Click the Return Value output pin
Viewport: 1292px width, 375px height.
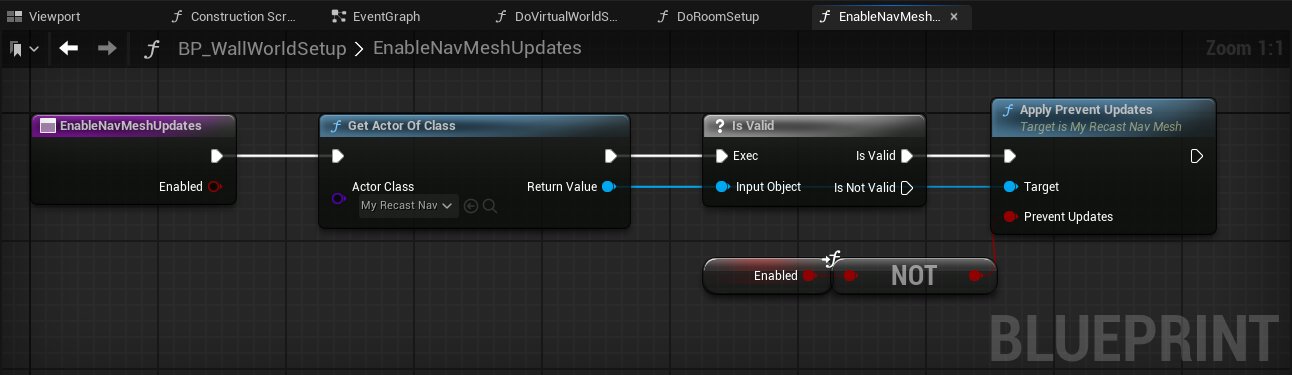point(609,187)
